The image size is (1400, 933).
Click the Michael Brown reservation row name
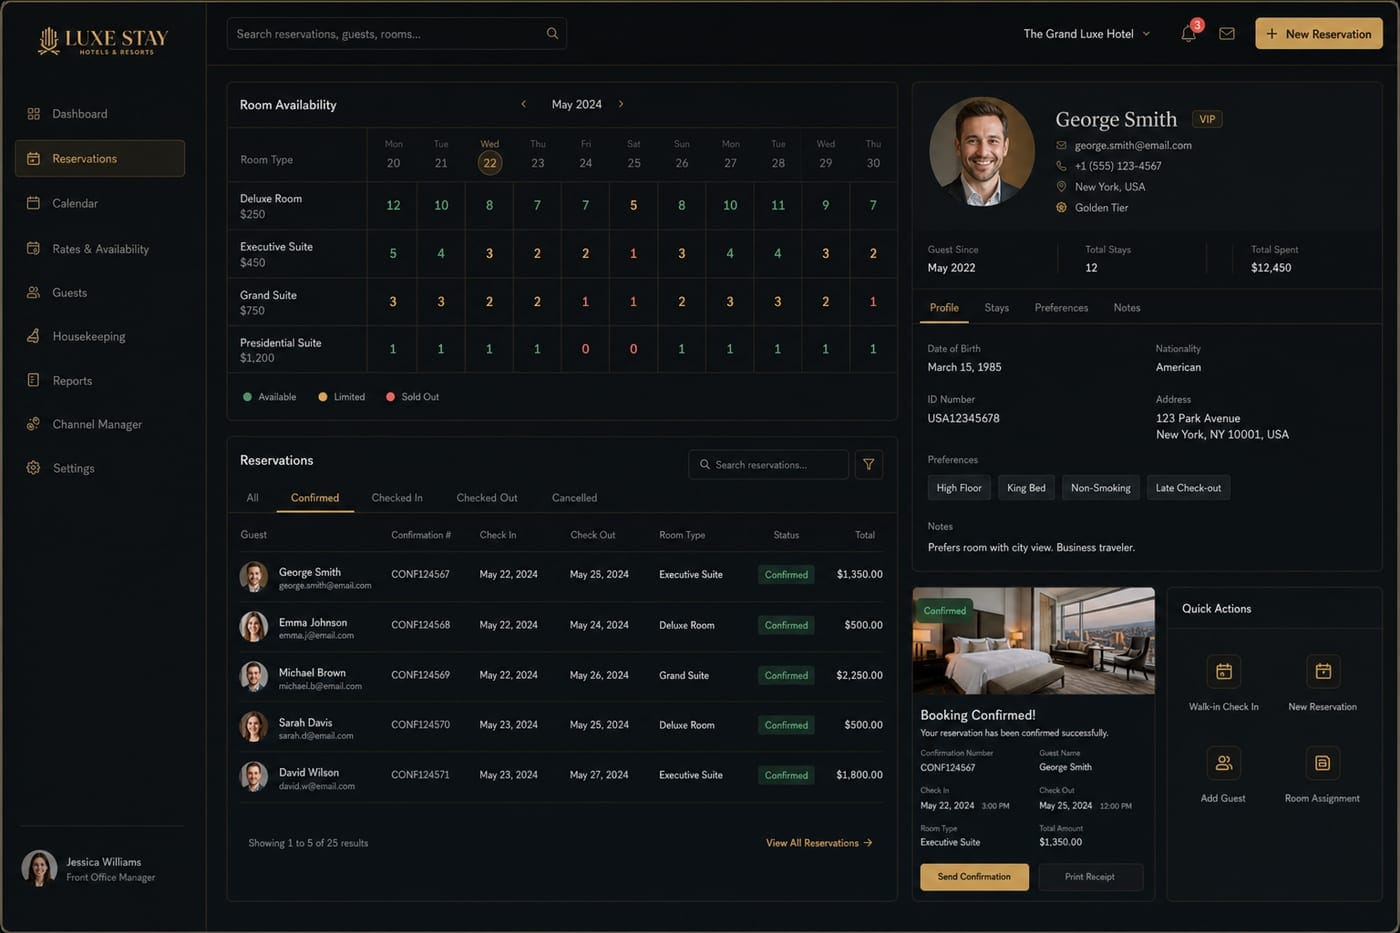312,673
